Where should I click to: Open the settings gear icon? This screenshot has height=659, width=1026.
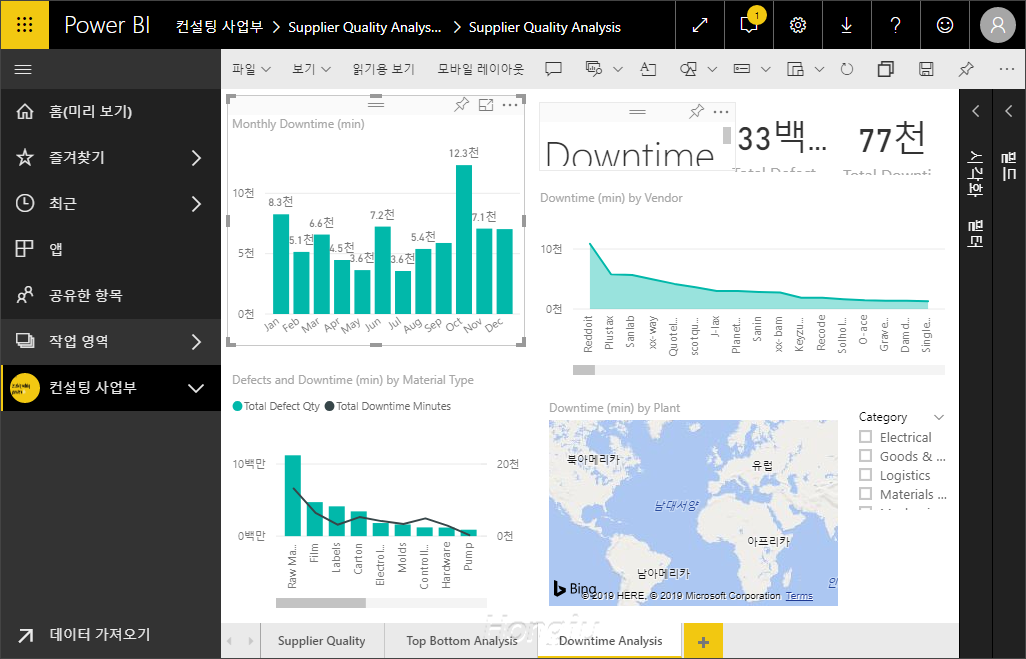pos(798,25)
